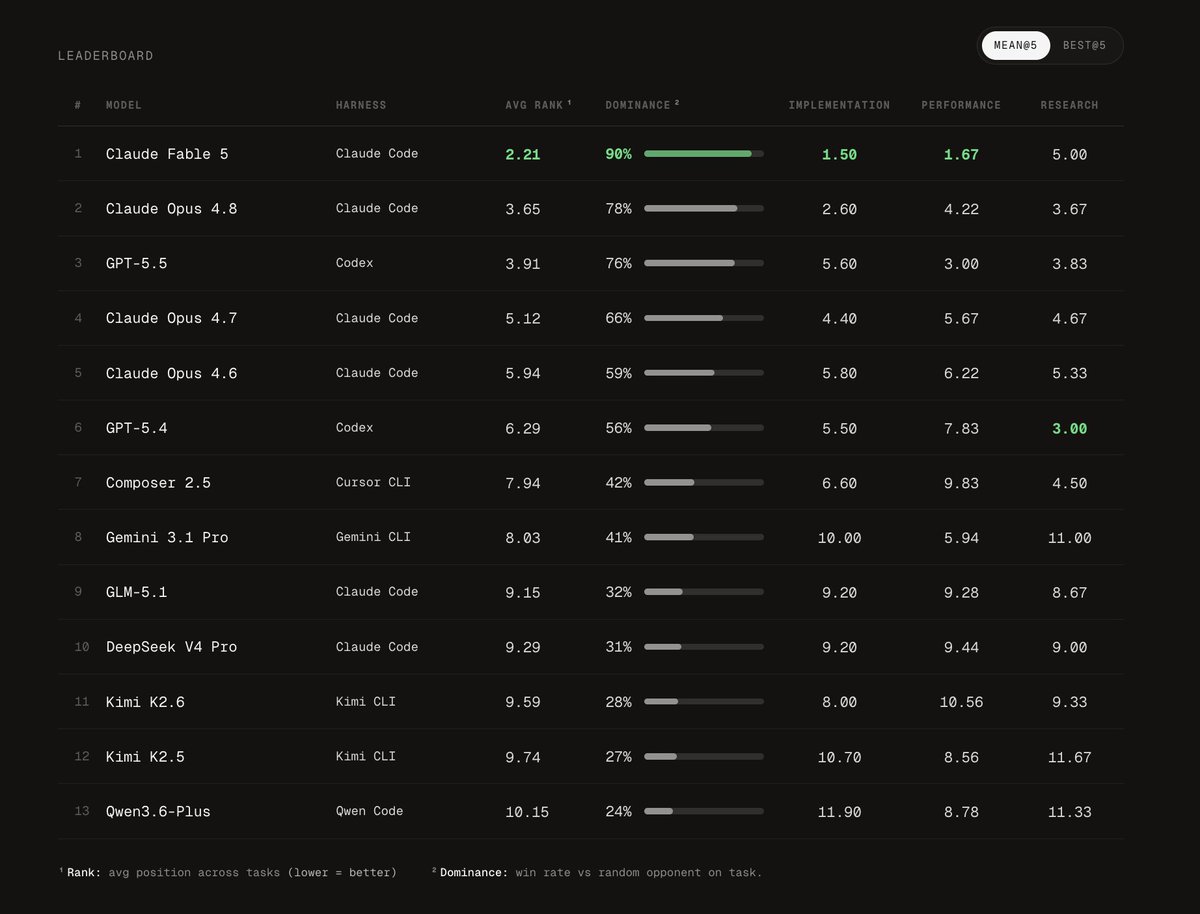Select the Claude Opus 4.8 model name
Viewport: 1200px width, 914px height.
coord(171,209)
